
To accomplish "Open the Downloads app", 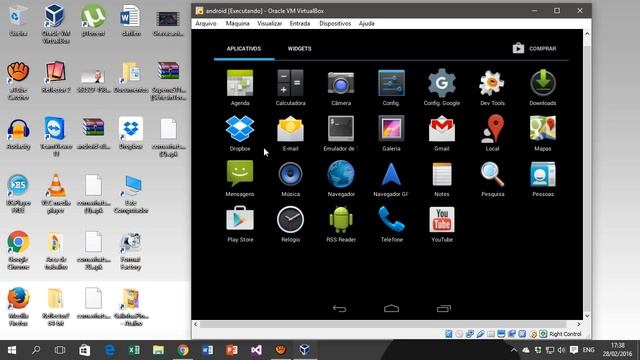I will (x=543, y=87).
